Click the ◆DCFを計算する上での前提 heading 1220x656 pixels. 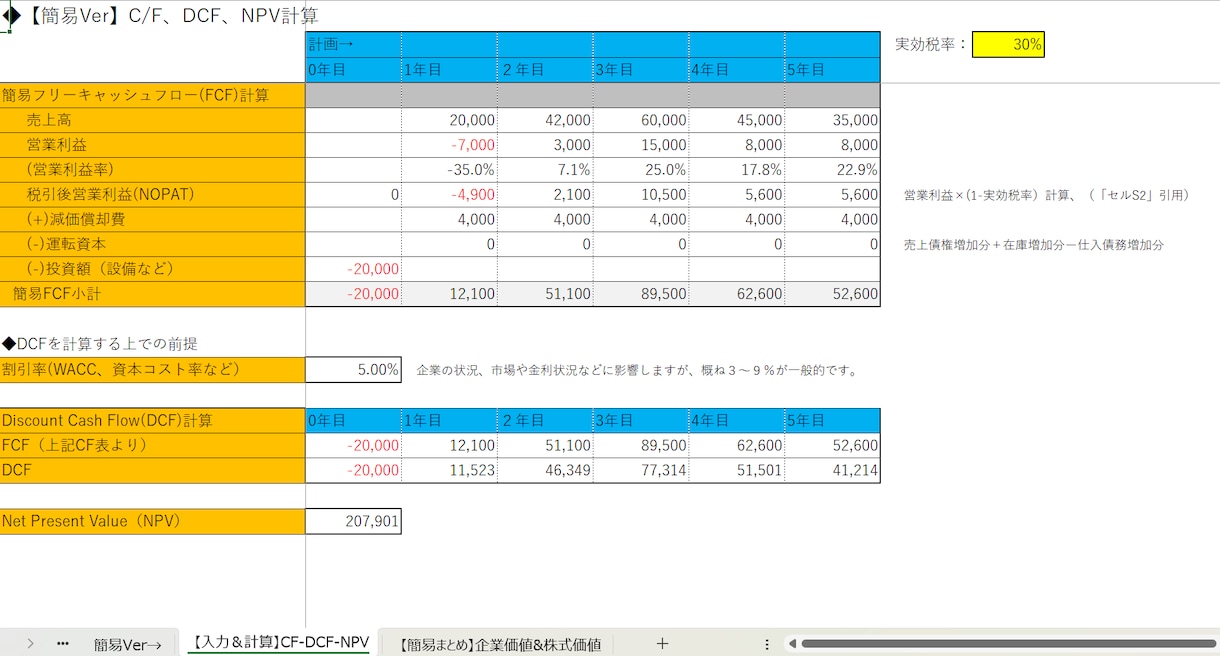pos(99,343)
